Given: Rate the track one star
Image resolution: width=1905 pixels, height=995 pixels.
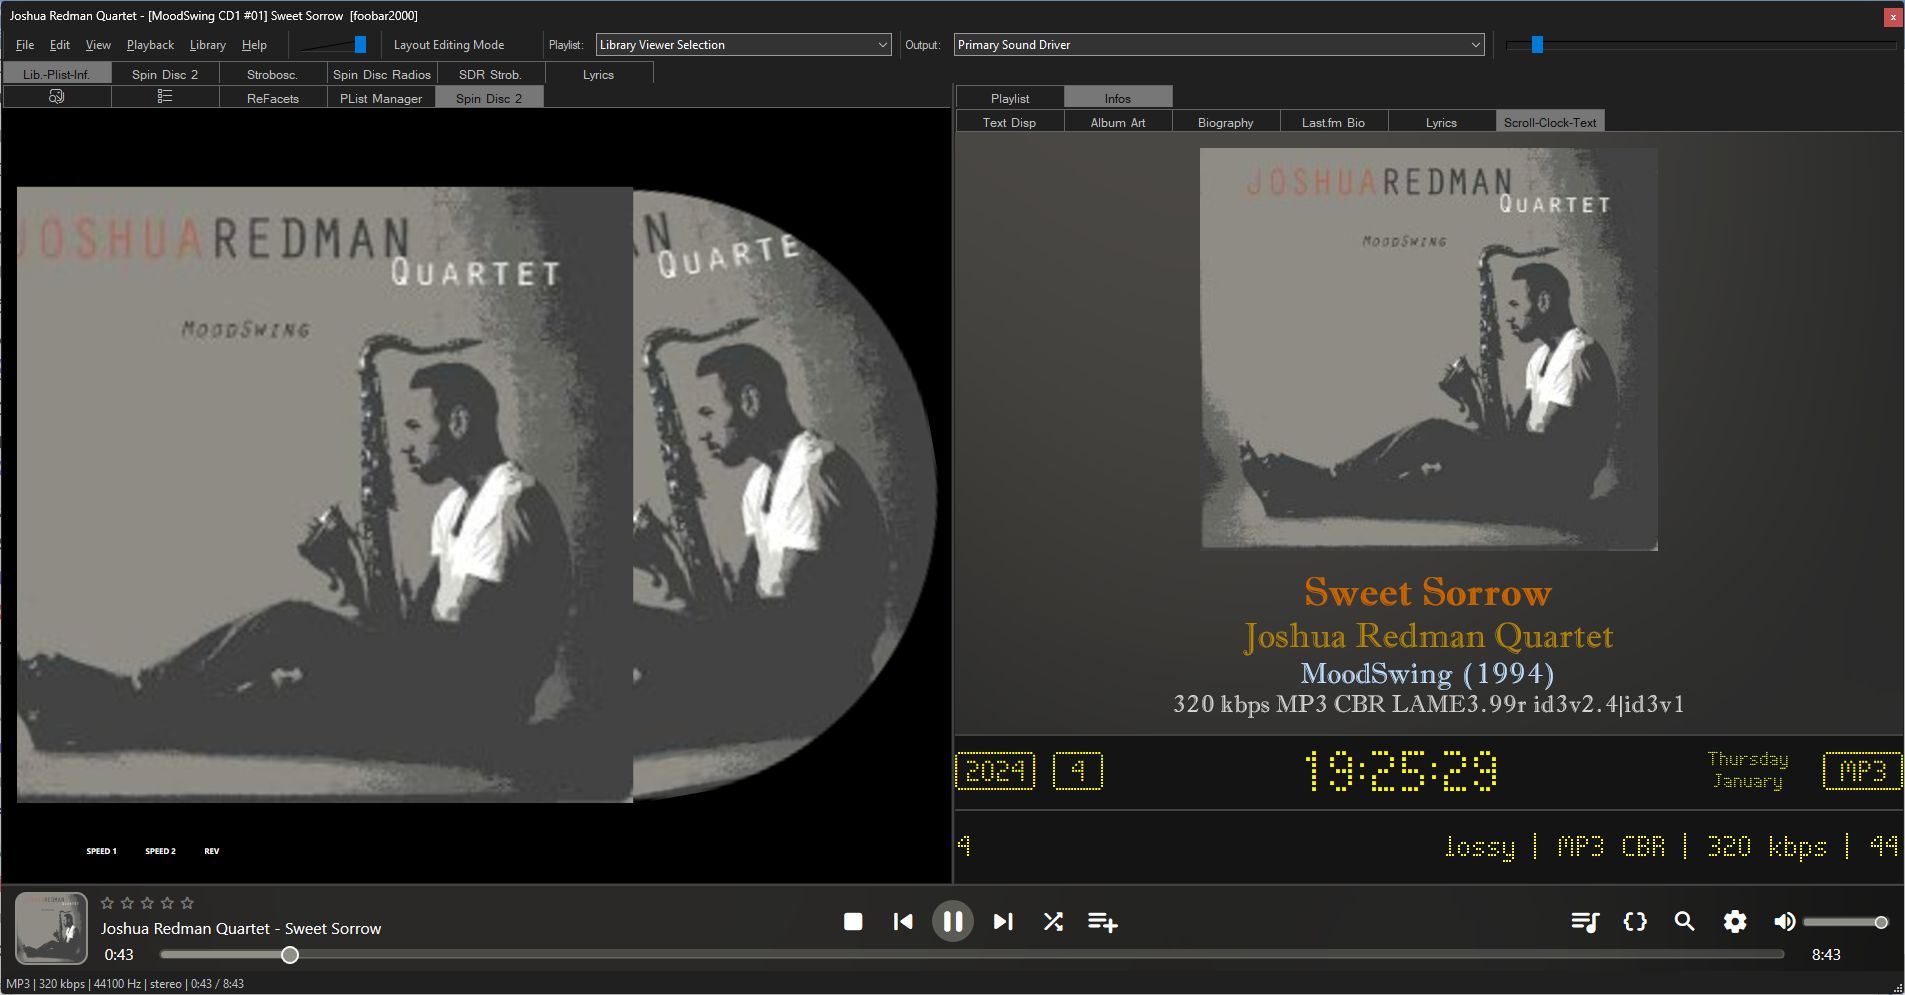Looking at the screenshot, I should click(x=107, y=903).
